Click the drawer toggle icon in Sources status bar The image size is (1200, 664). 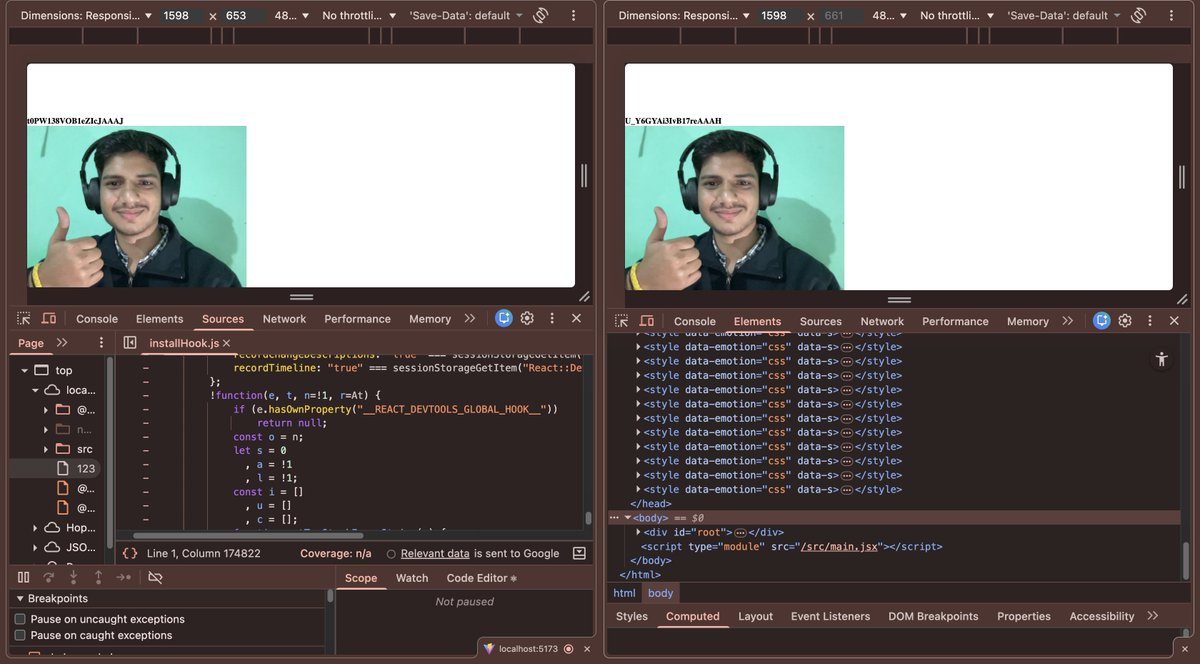[579, 553]
